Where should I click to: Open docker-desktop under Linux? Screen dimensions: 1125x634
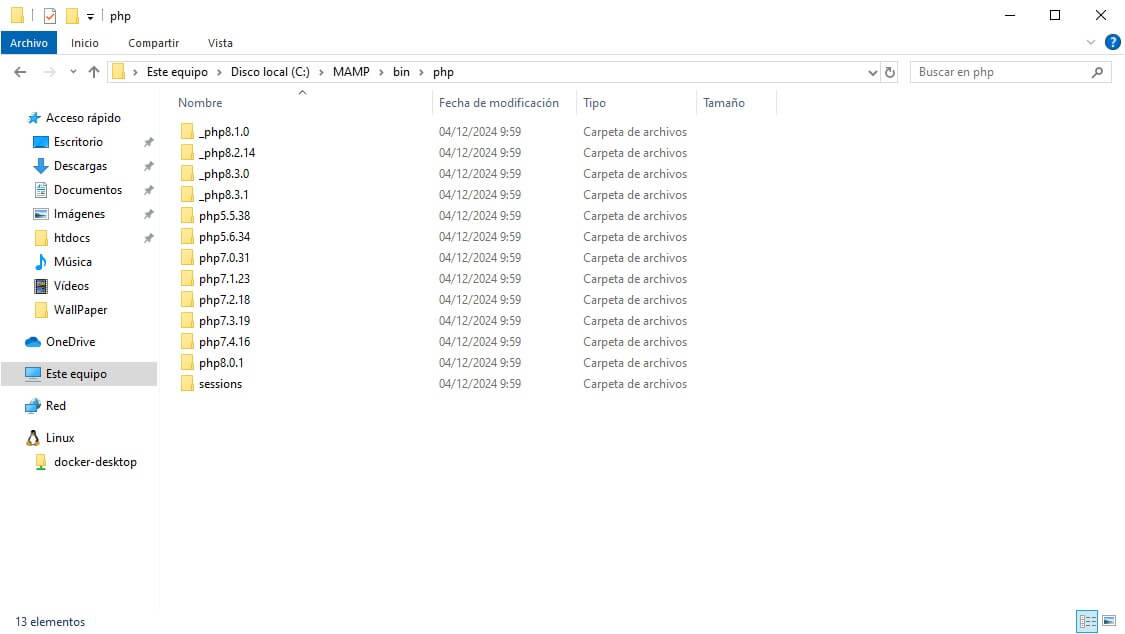click(x=95, y=462)
